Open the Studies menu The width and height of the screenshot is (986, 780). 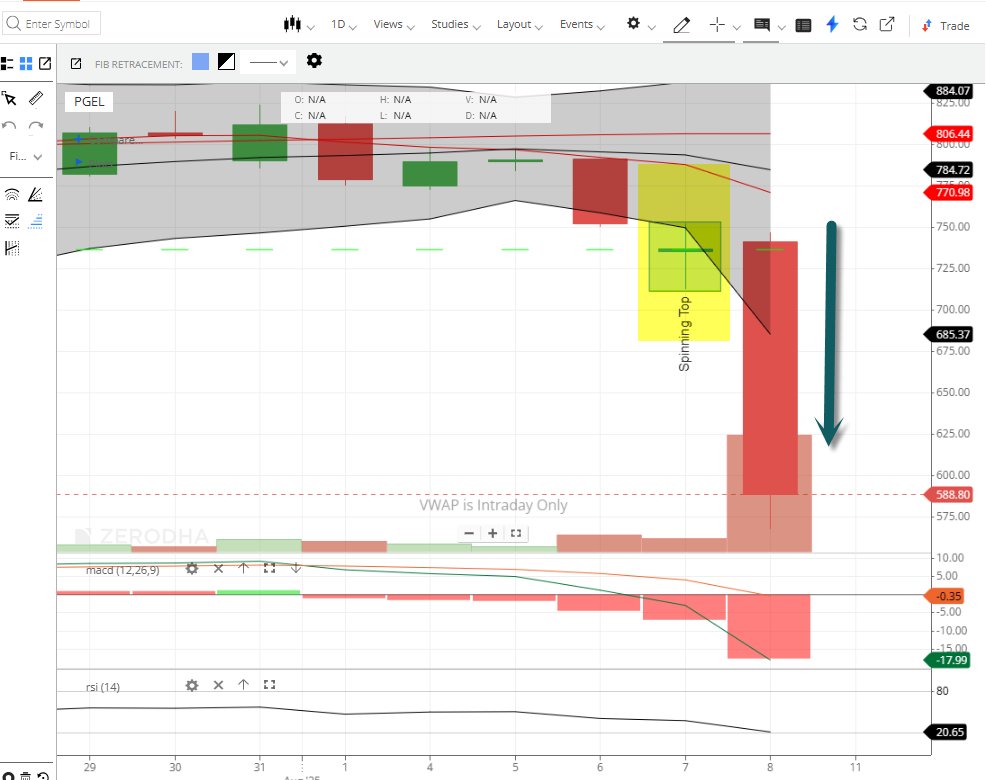(x=455, y=25)
